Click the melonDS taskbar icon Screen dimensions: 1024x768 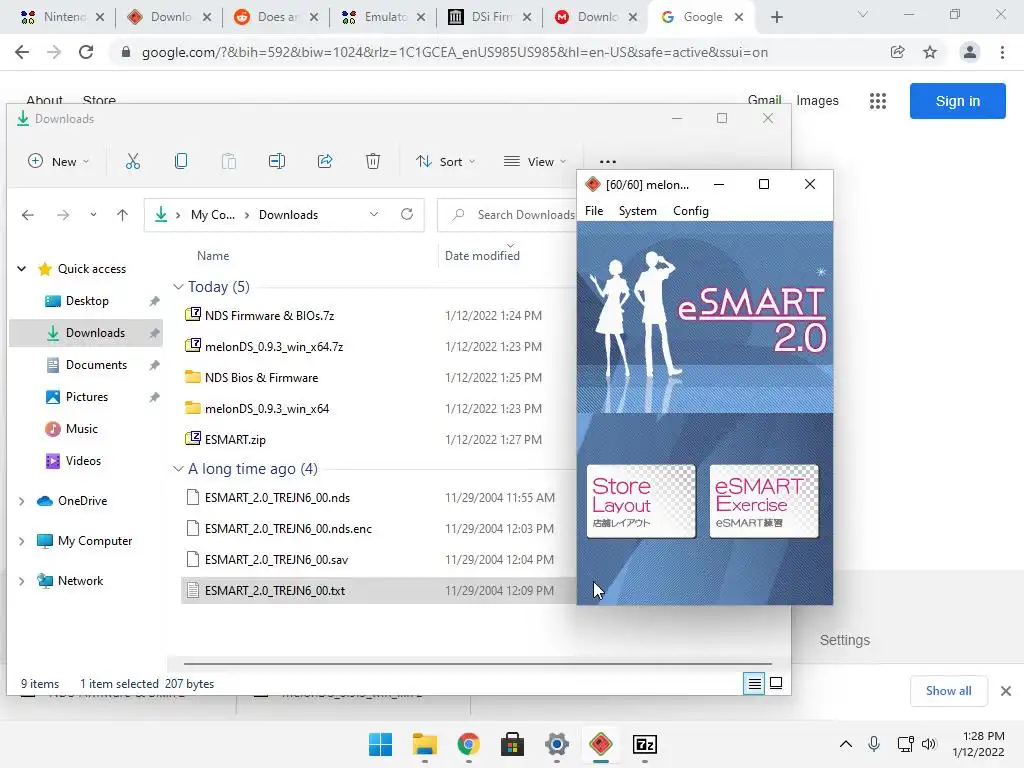coord(601,744)
